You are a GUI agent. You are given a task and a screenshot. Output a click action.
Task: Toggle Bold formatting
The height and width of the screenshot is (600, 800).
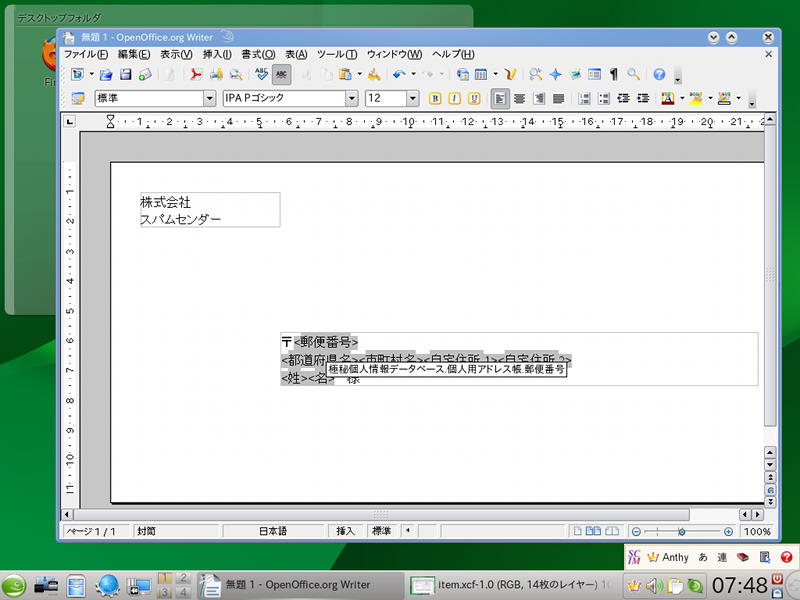coord(435,98)
